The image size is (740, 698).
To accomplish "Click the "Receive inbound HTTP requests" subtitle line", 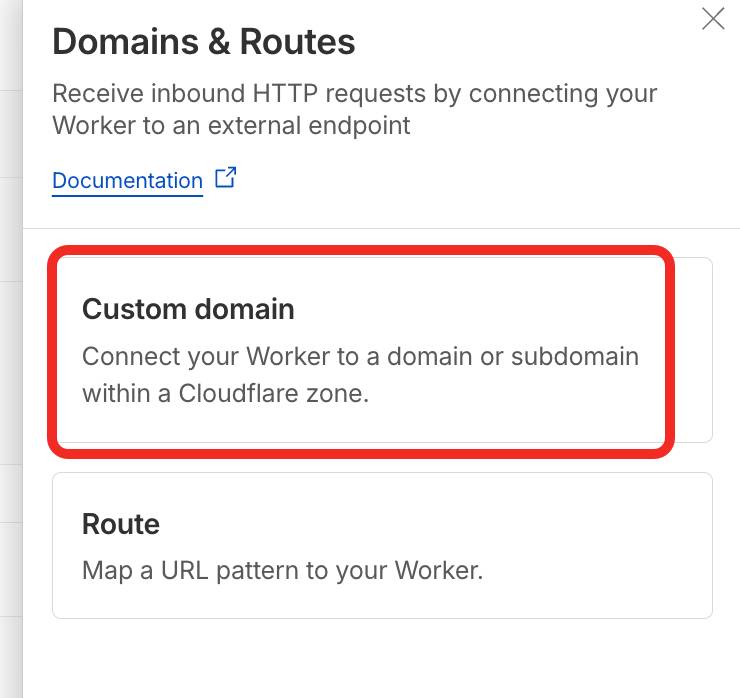I will click(x=354, y=94).
